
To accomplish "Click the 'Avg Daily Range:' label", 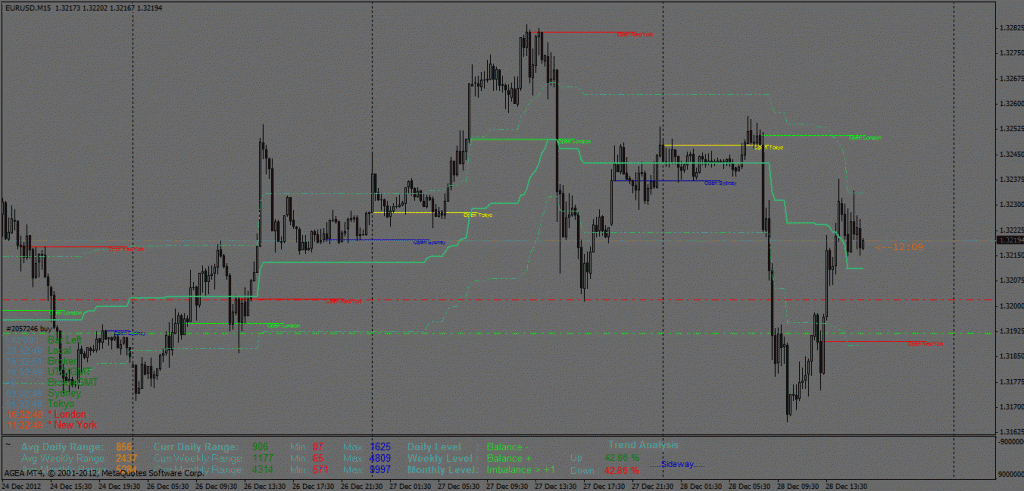I will coord(62,447).
